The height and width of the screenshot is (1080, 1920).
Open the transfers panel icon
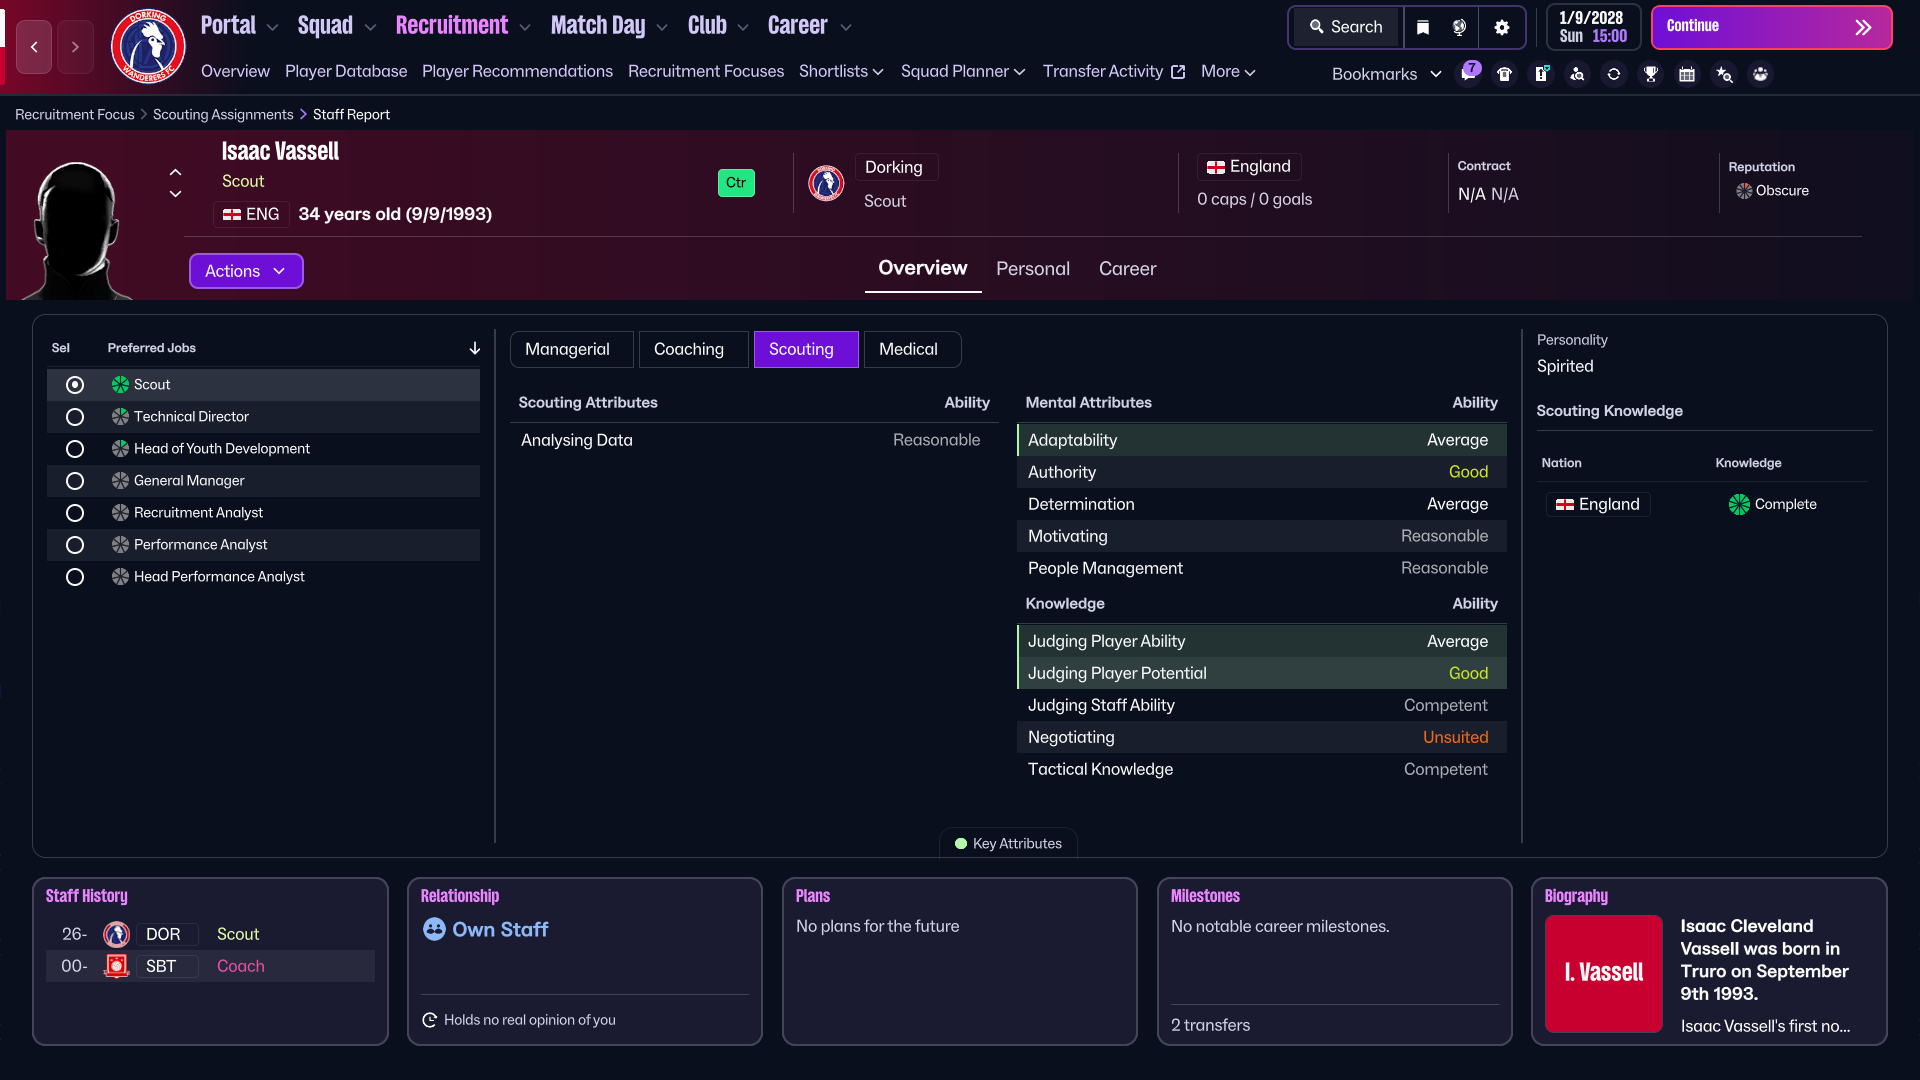click(x=1541, y=73)
